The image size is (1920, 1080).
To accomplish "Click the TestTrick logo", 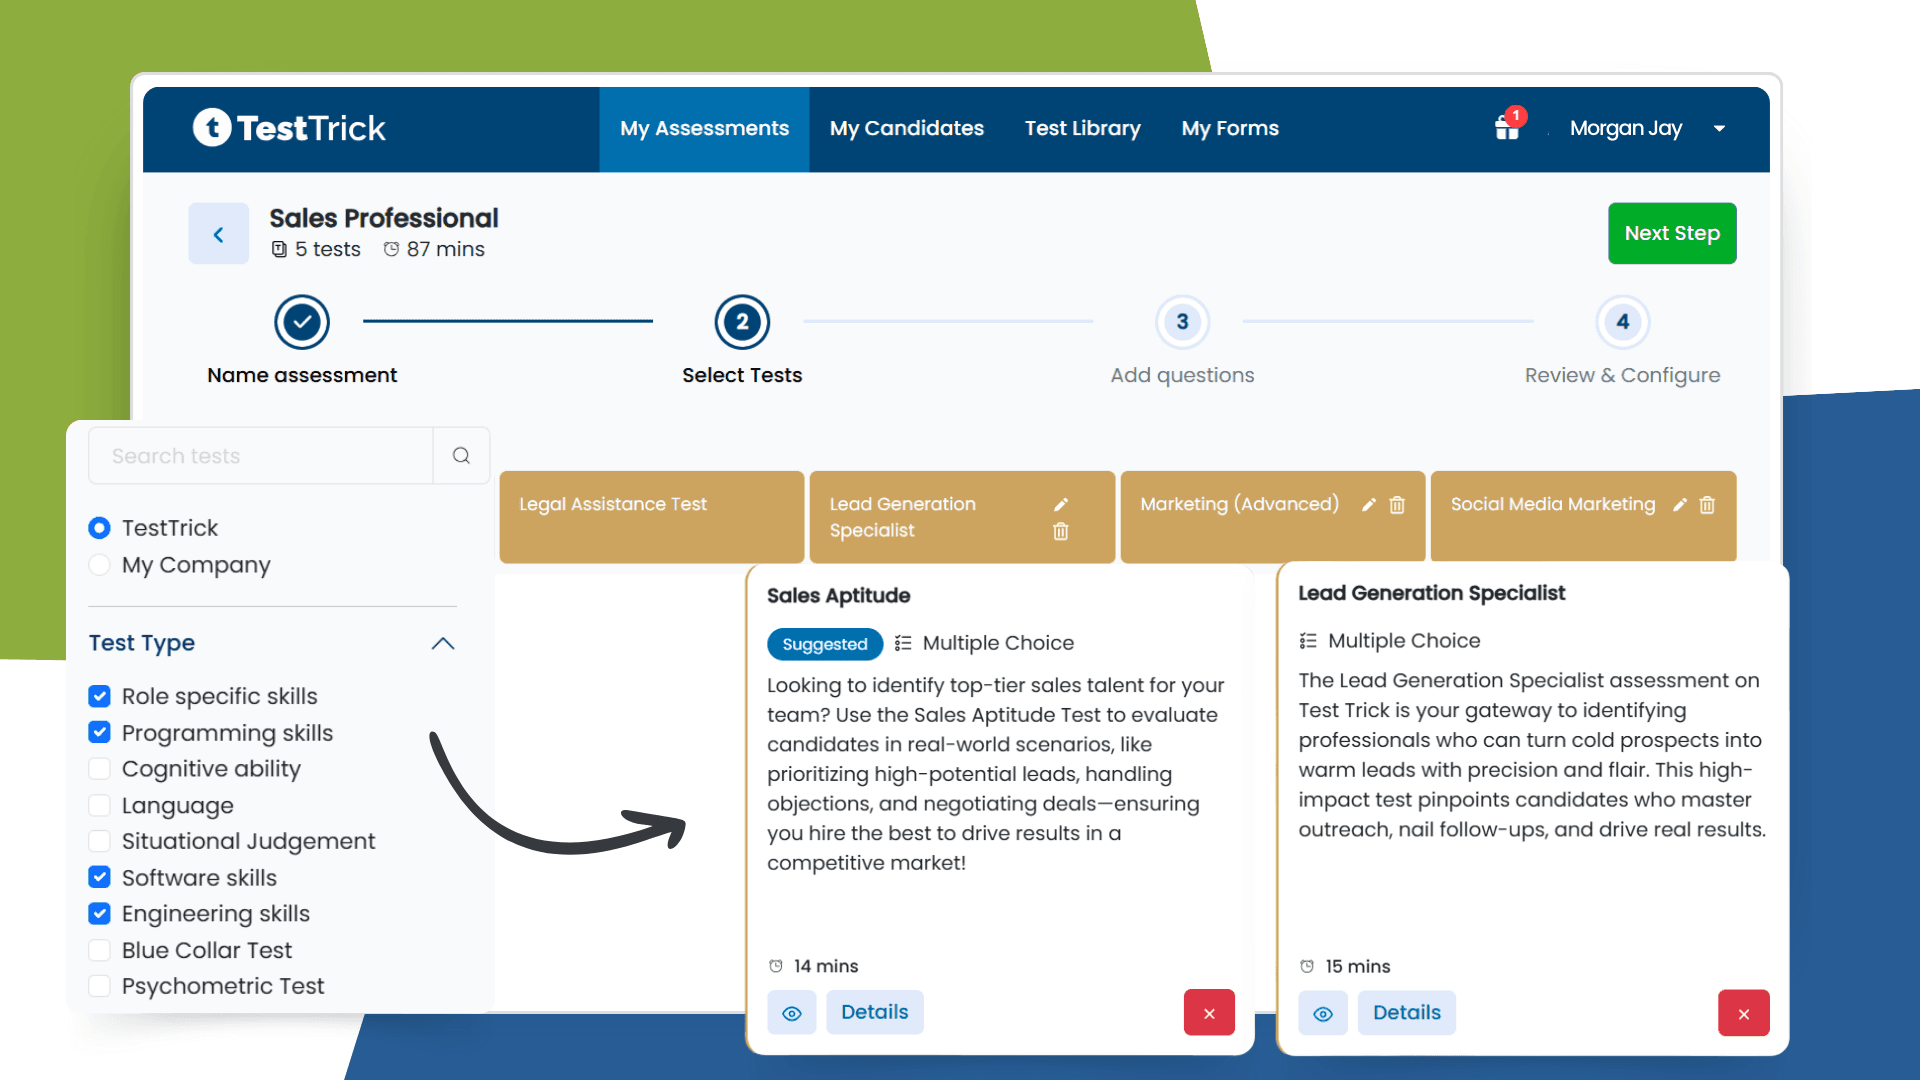I will pyautogui.click(x=289, y=128).
